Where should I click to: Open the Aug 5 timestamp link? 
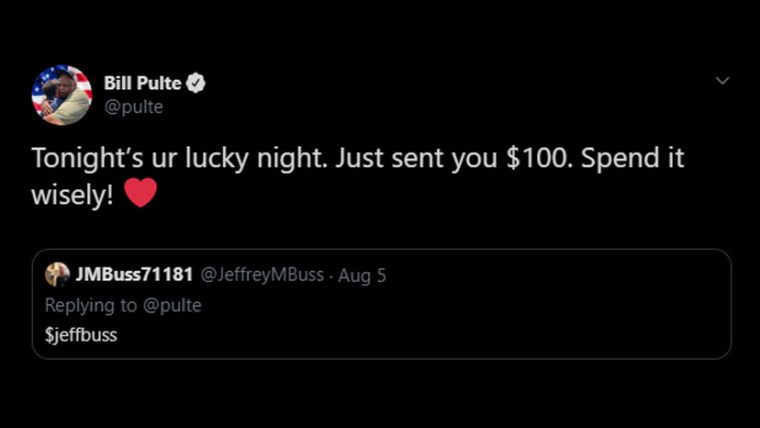[x=362, y=275]
